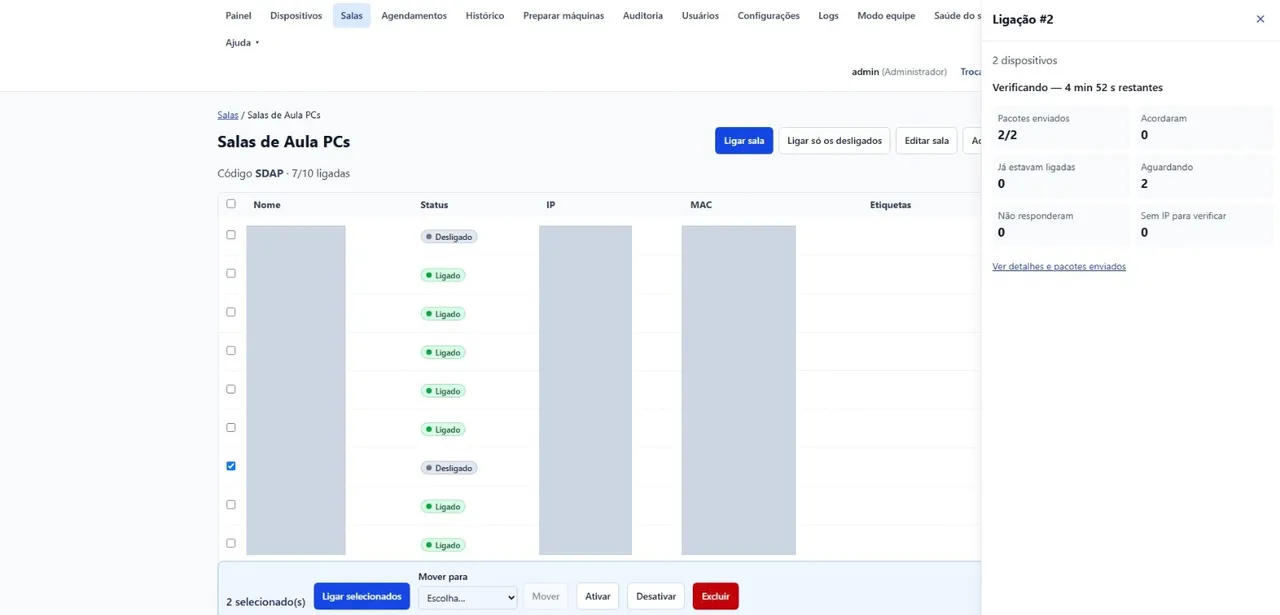Click the Status column header

click(434, 205)
